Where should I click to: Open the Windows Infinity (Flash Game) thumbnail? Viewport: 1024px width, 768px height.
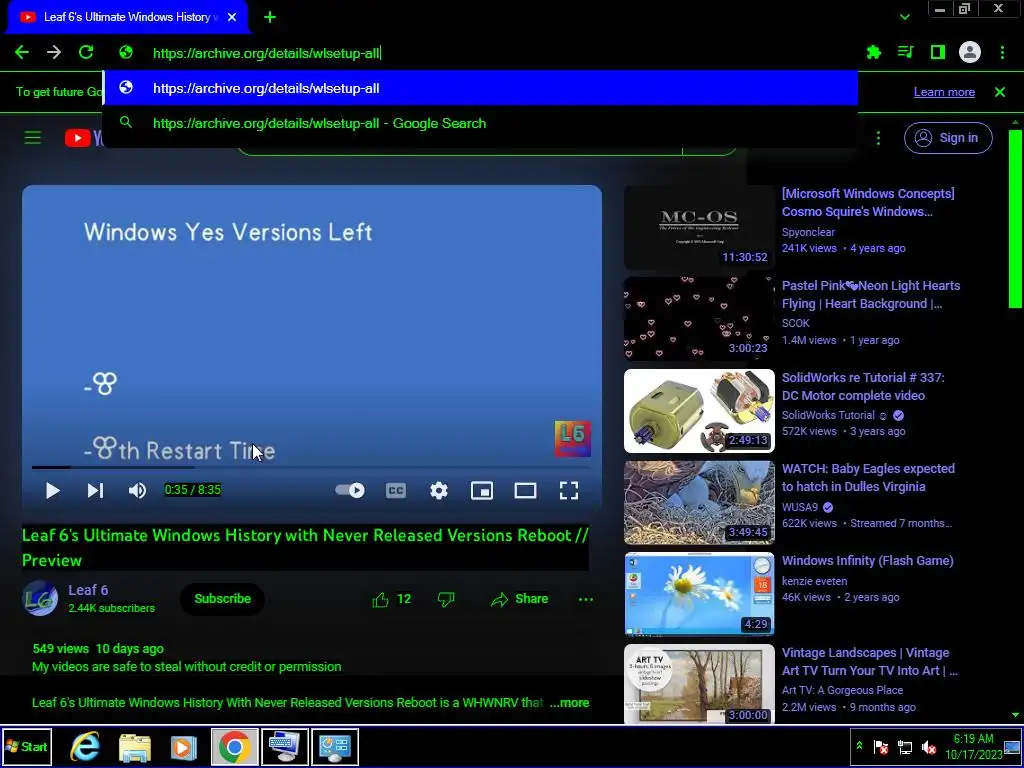[x=699, y=594]
